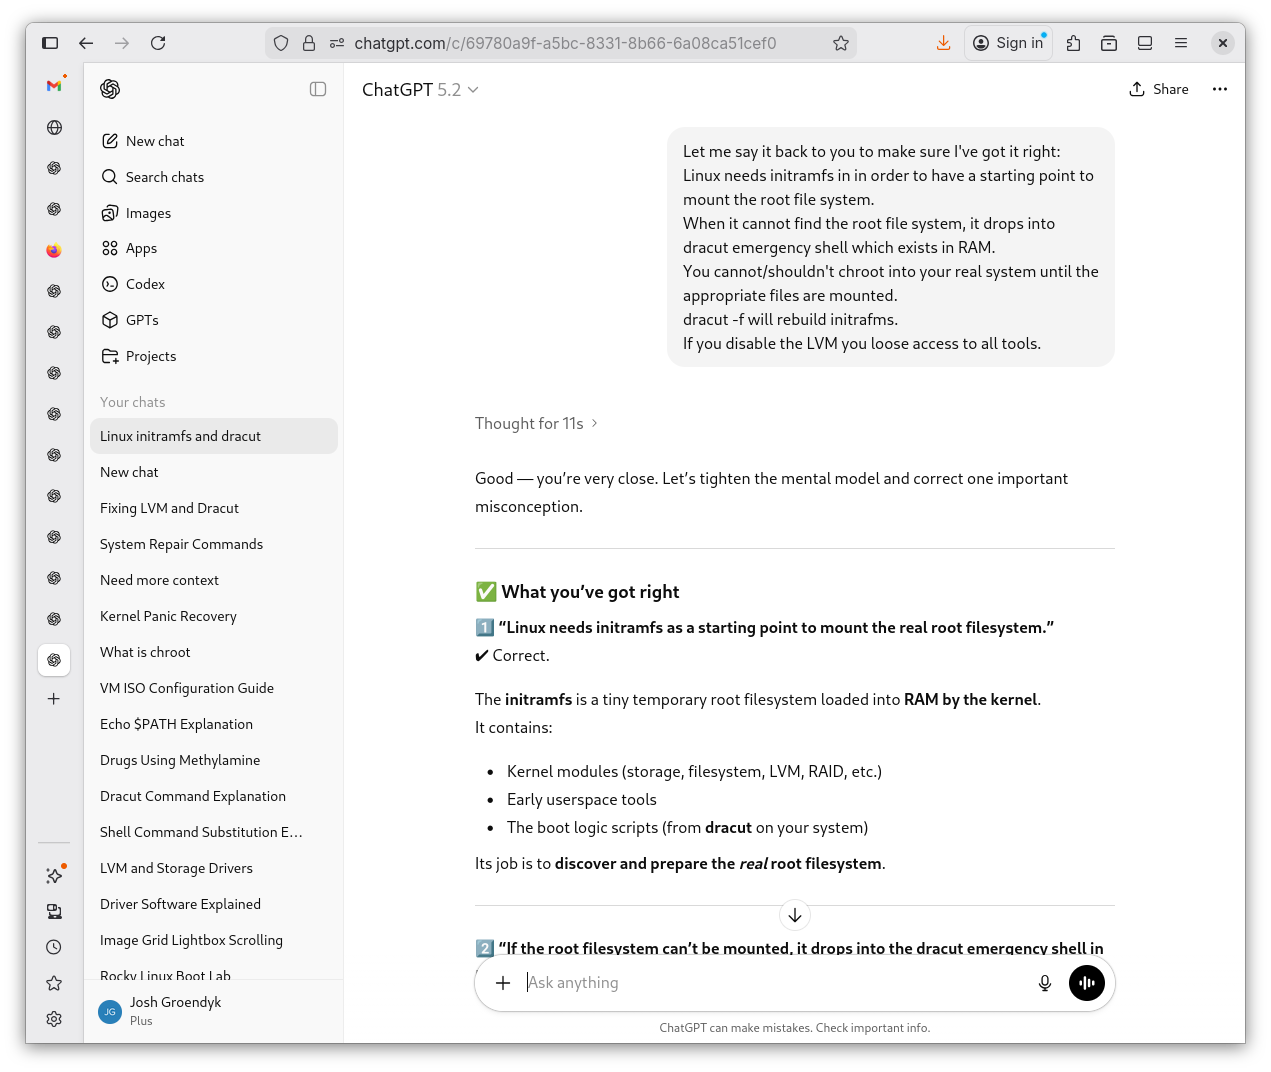
Task: Click the 'Ask anything' message field
Action: tap(770, 983)
